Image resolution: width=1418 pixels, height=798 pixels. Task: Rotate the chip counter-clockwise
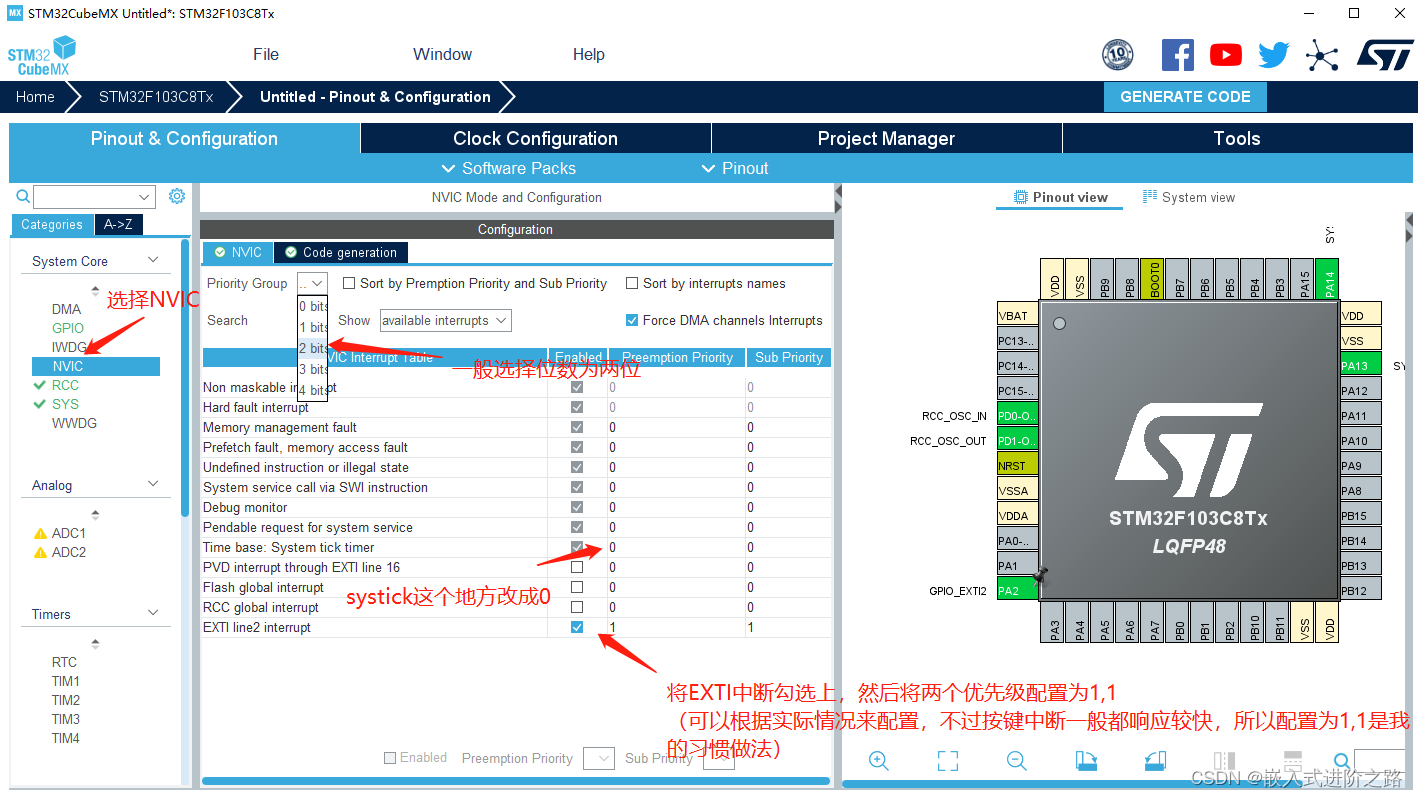coord(1156,761)
